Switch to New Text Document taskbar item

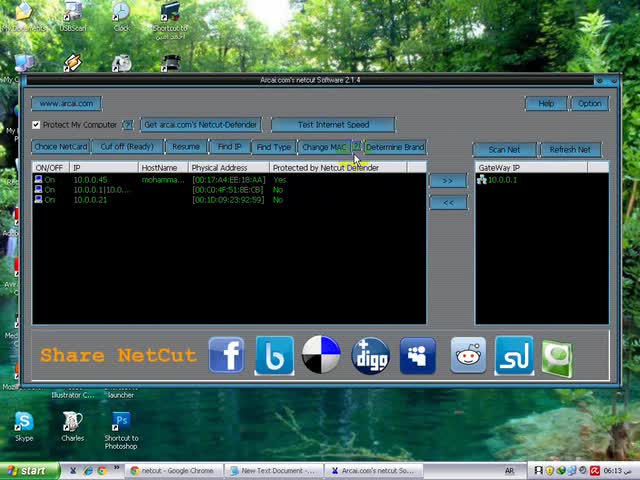(273, 471)
